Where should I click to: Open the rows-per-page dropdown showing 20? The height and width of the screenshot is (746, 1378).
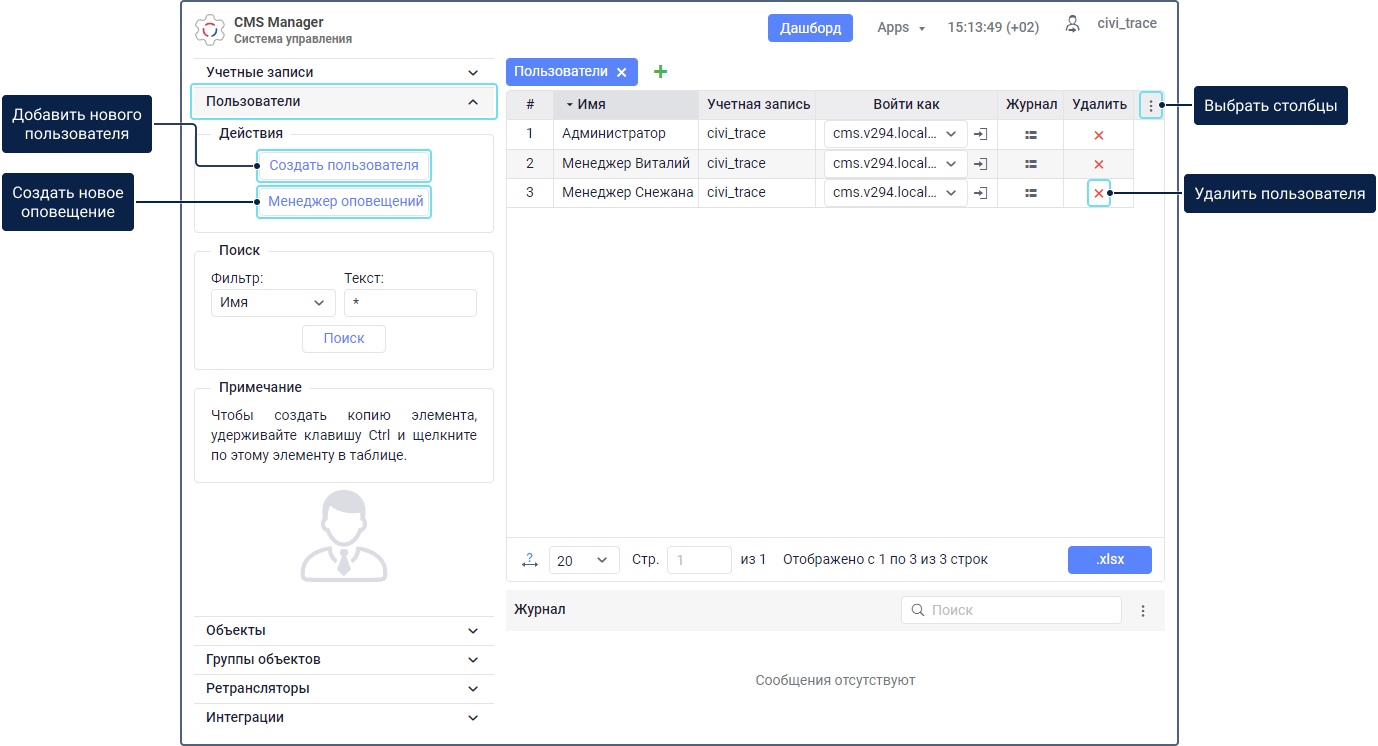pos(584,560)
